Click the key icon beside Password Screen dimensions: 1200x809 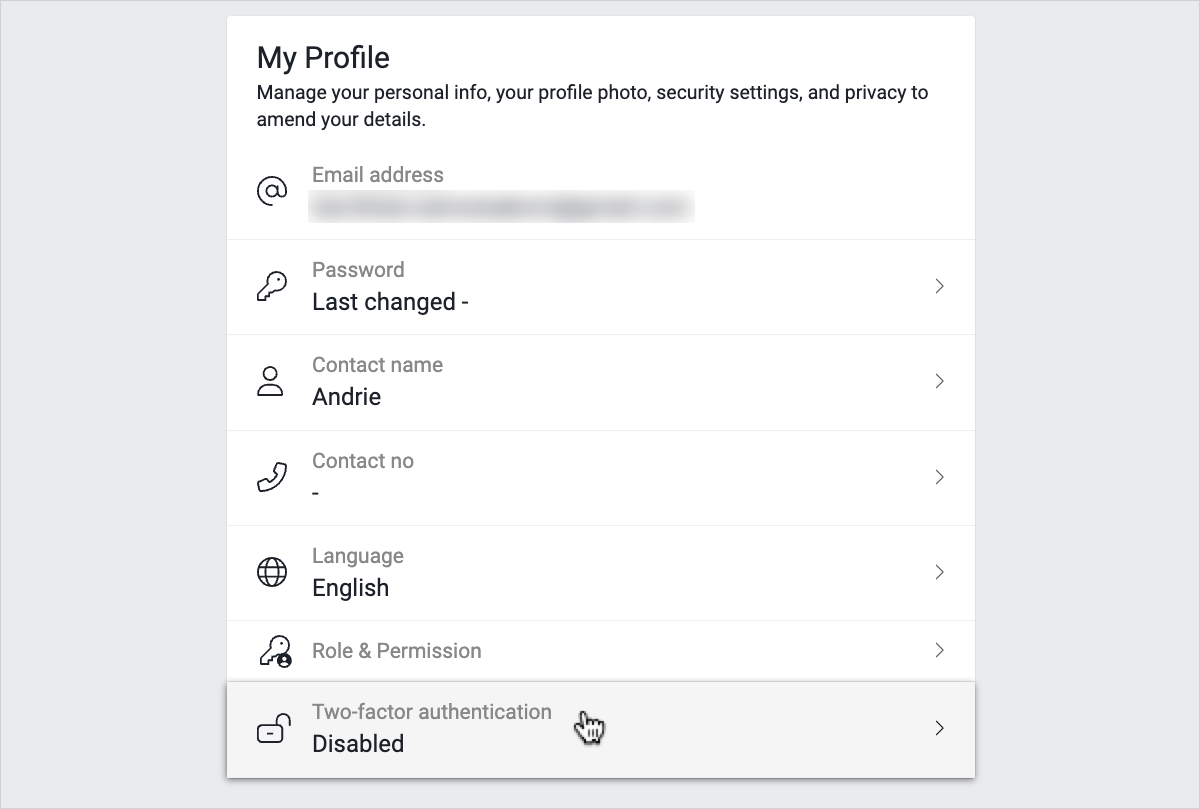coord(272,287)
